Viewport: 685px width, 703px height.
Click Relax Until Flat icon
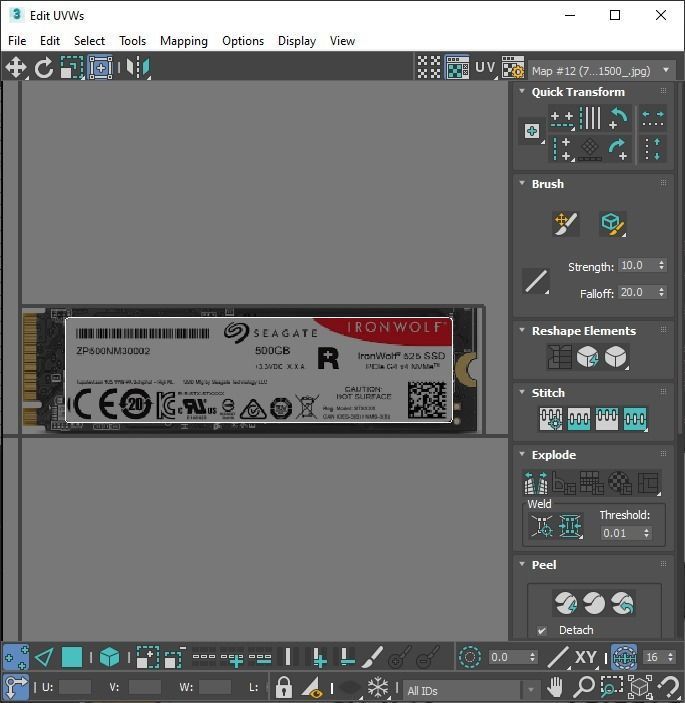[588, 357]
